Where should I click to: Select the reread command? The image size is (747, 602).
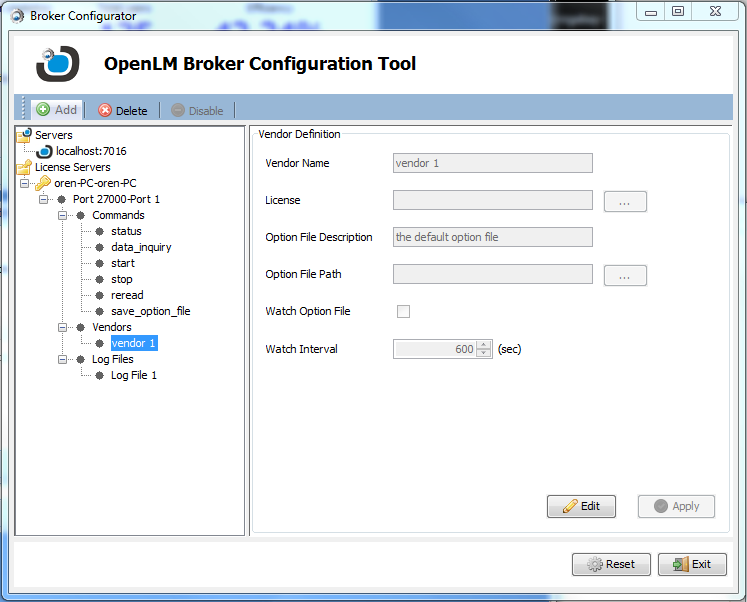pos(127,295)
